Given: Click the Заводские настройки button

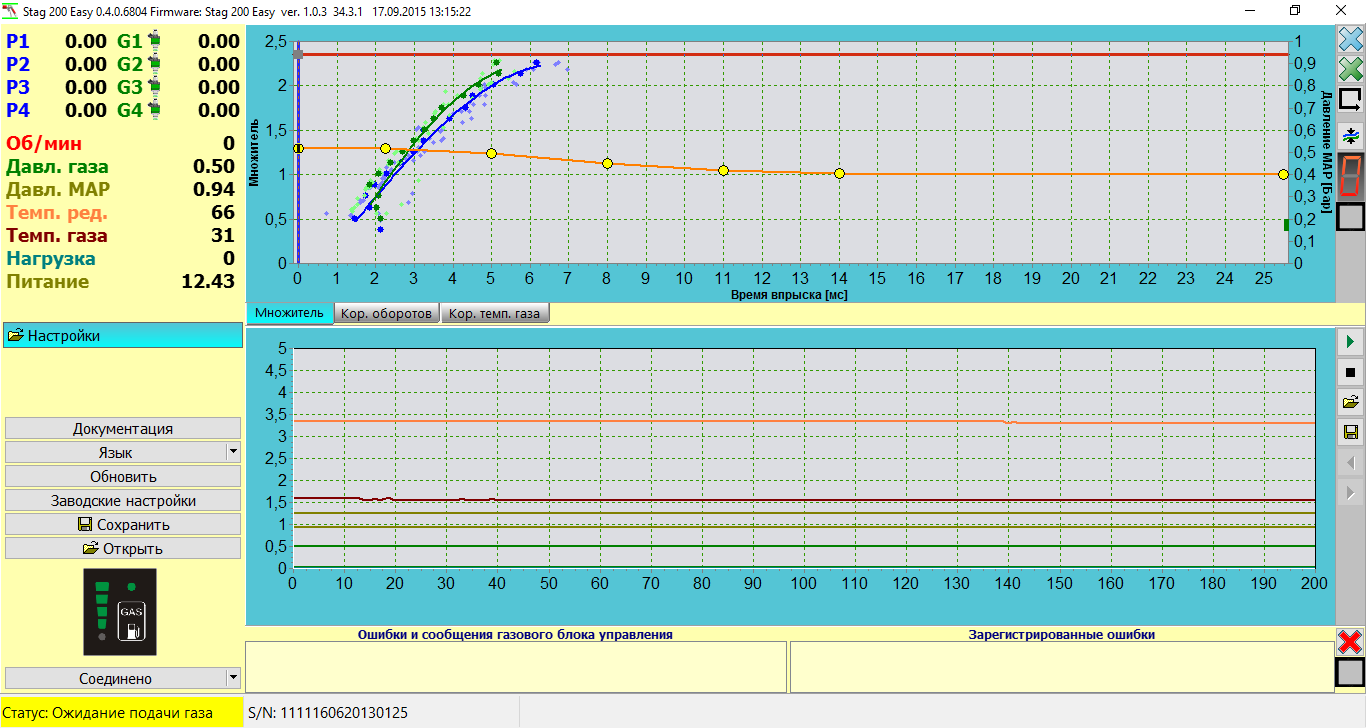Looking at the screenshot, I should click(x=123, y=500).
